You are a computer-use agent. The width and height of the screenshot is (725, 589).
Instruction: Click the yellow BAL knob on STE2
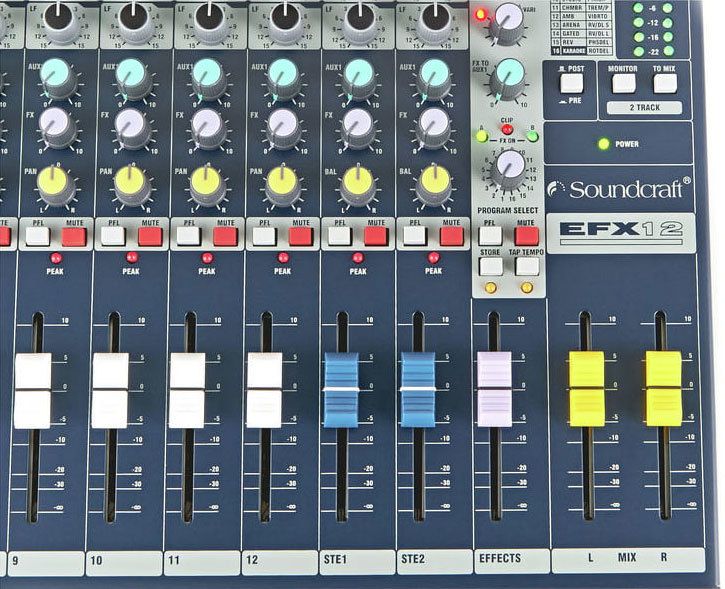tap(434, 180)
